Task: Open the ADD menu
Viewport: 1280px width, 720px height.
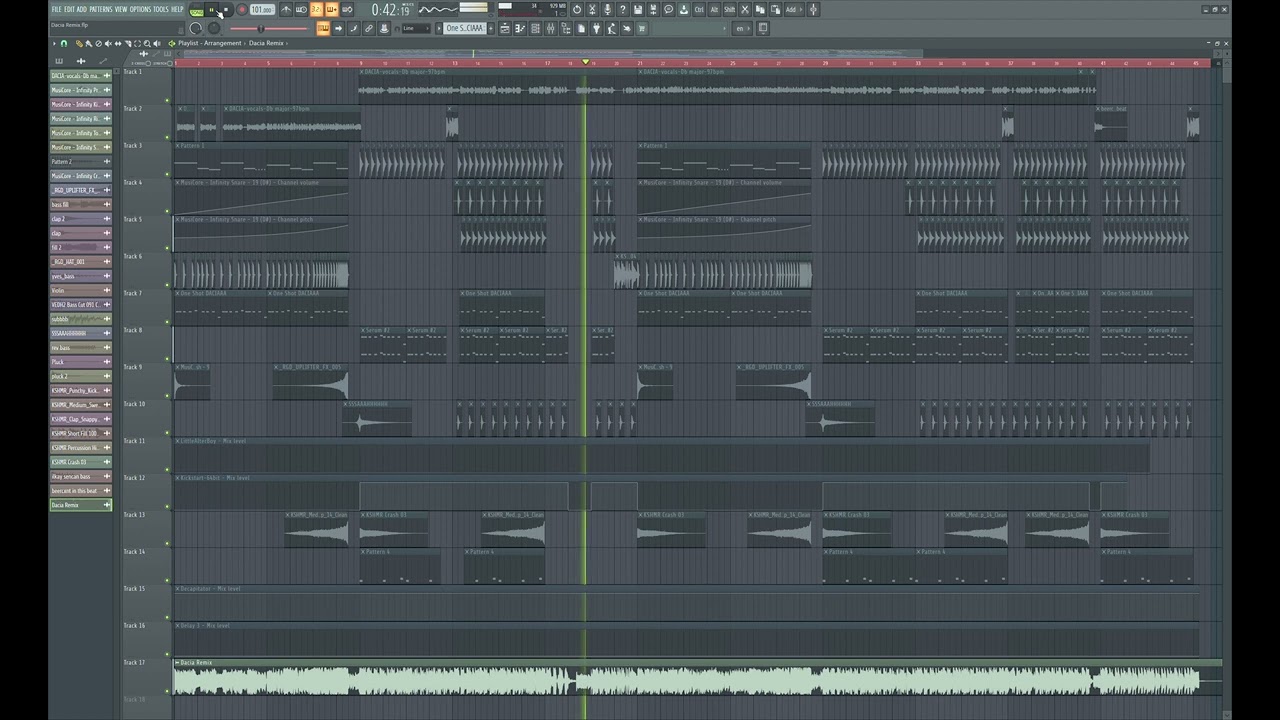Action: point(82,9)
